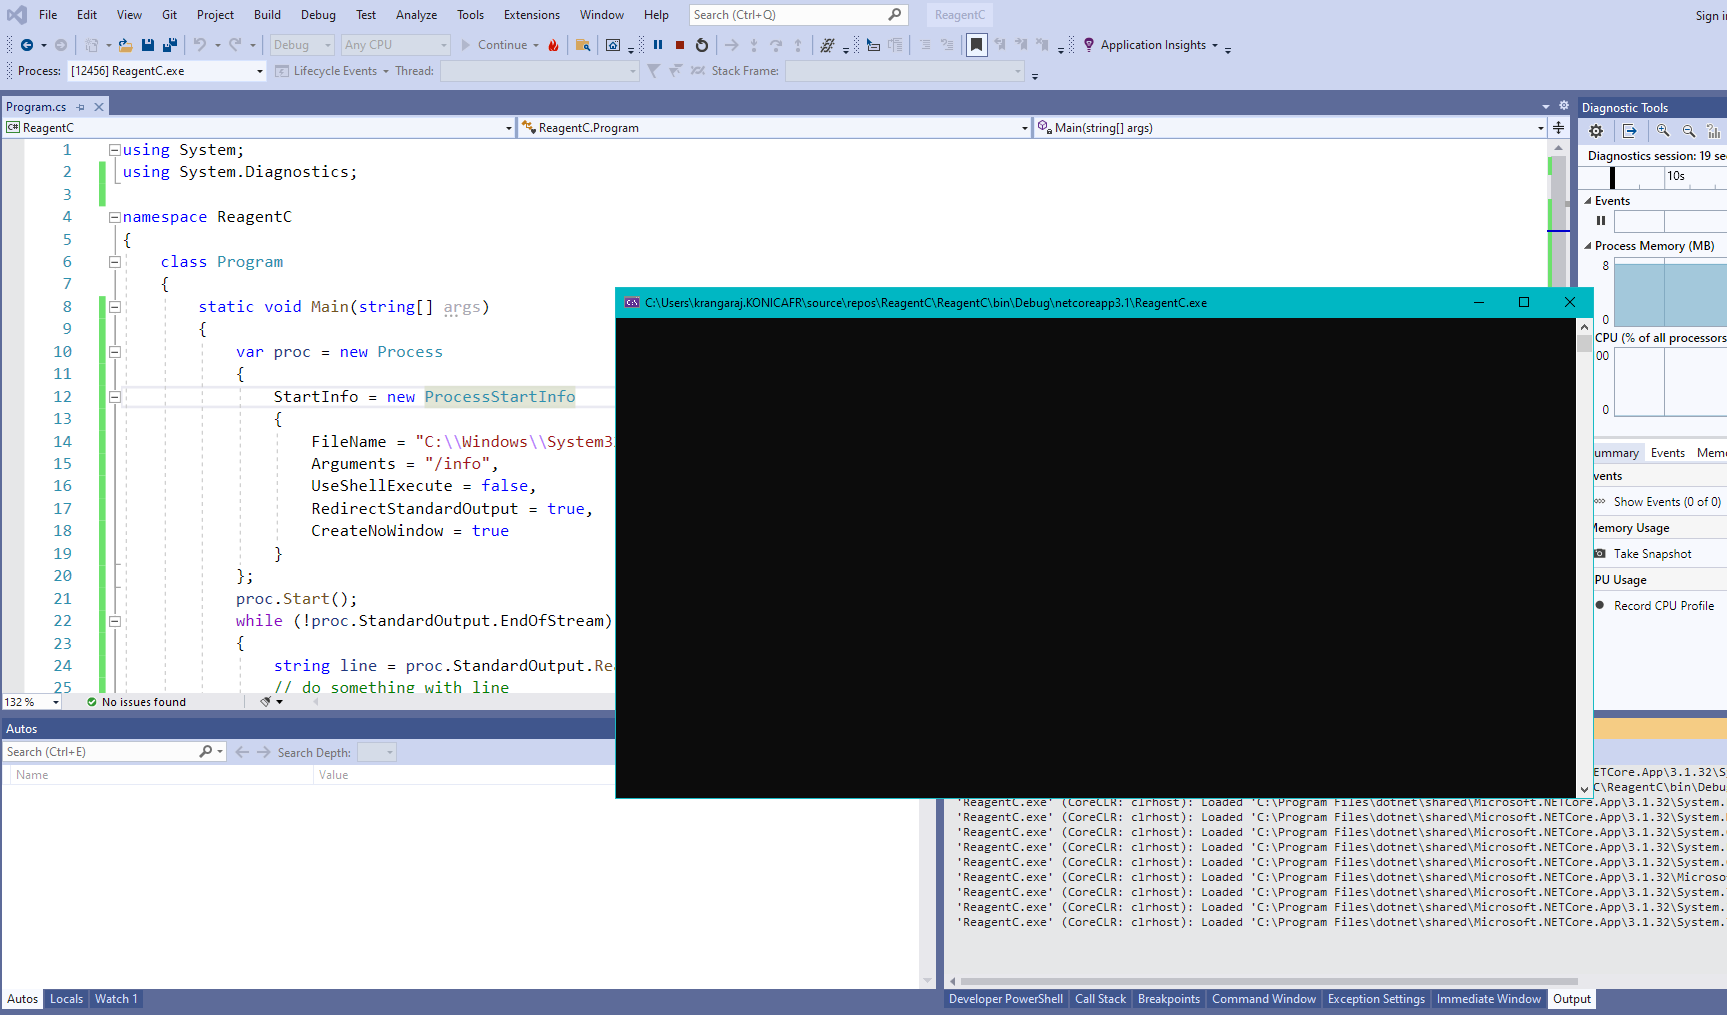The image size is (1727, 1015).
Task: Click the show next statement icon
Action: [732, 45]
